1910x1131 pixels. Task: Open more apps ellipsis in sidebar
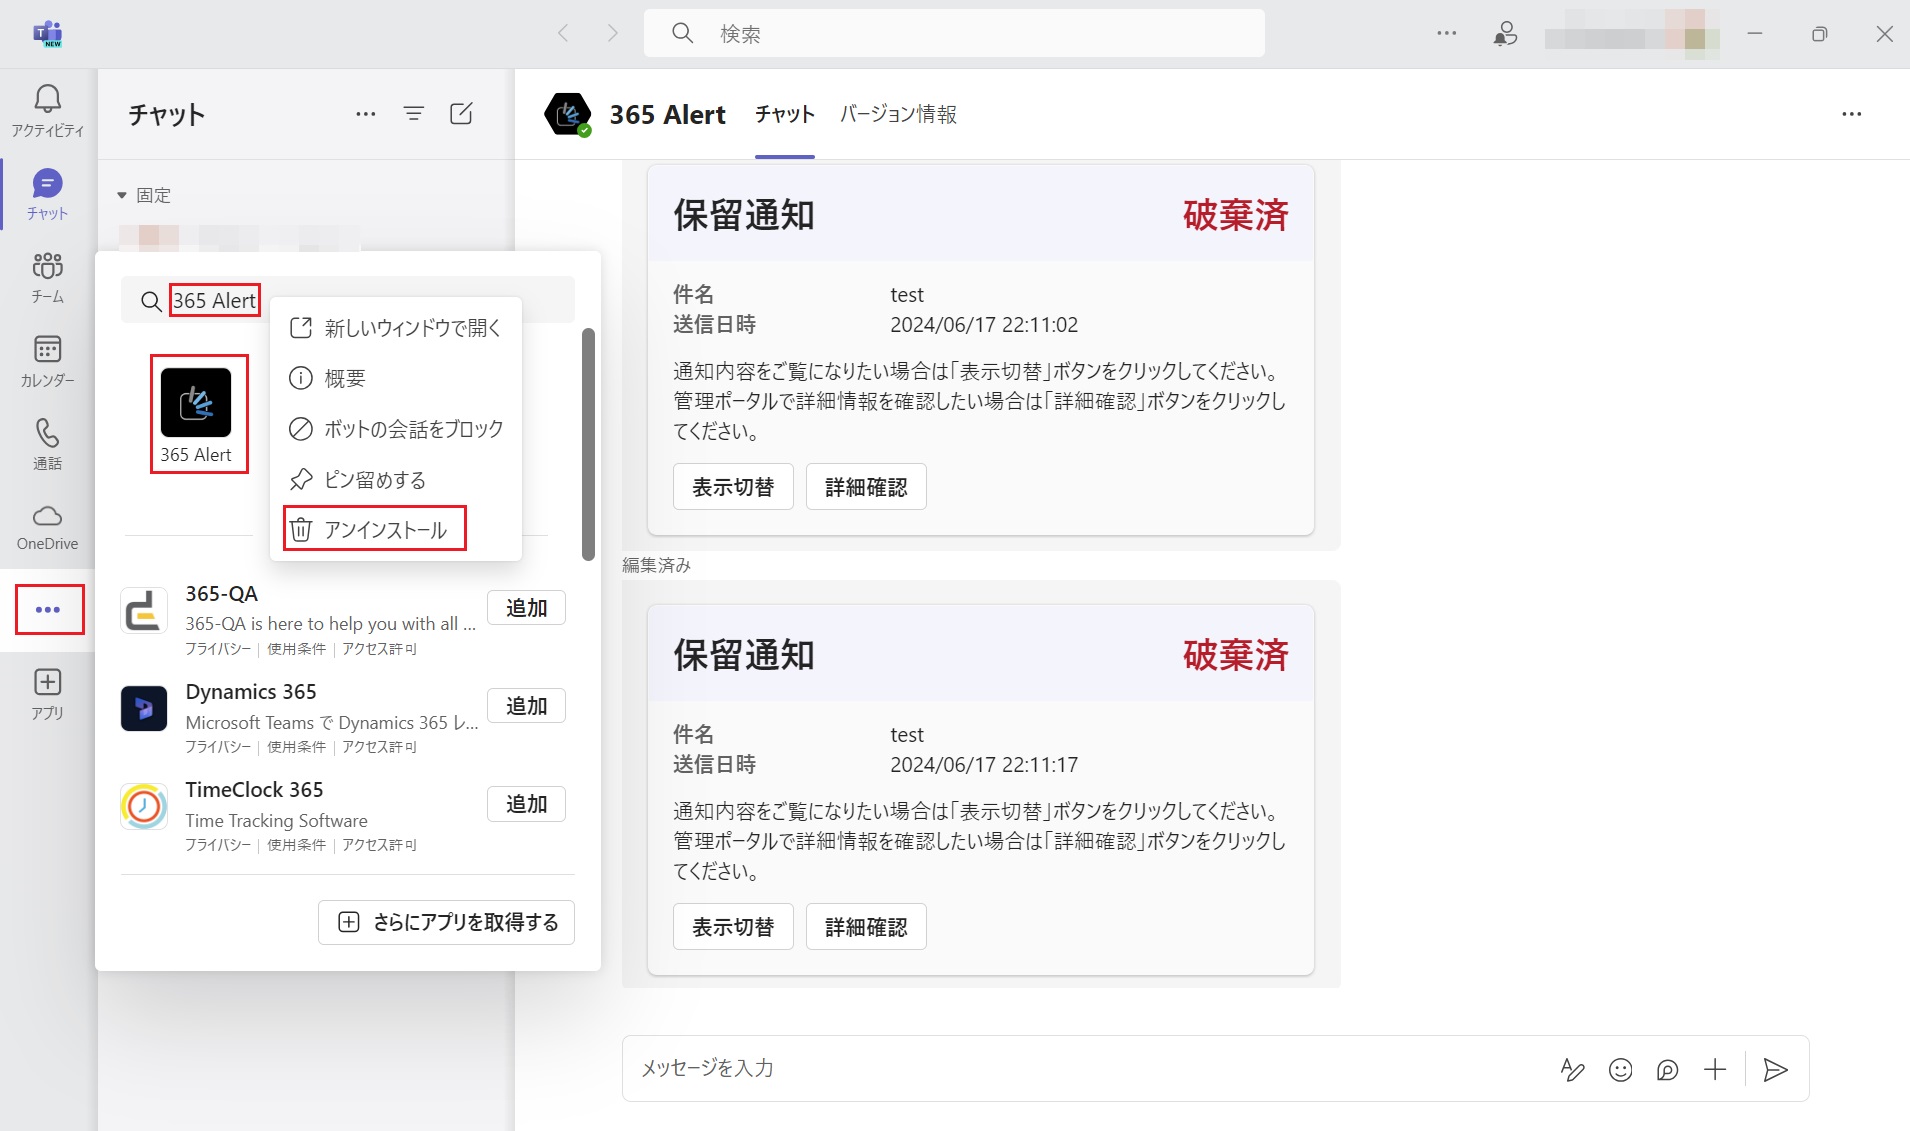pyautogui.click(x=48, y=610)
